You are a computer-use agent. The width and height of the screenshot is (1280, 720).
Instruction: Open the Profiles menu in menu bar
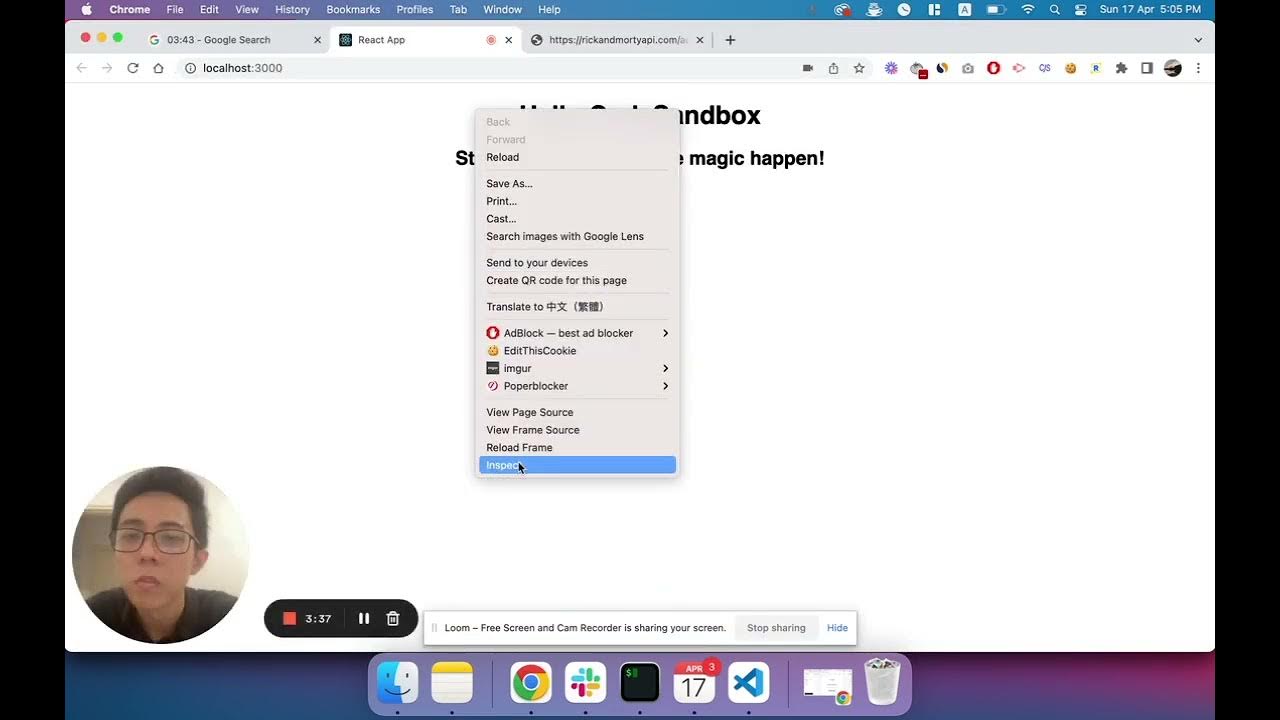[x=415, y=9]
